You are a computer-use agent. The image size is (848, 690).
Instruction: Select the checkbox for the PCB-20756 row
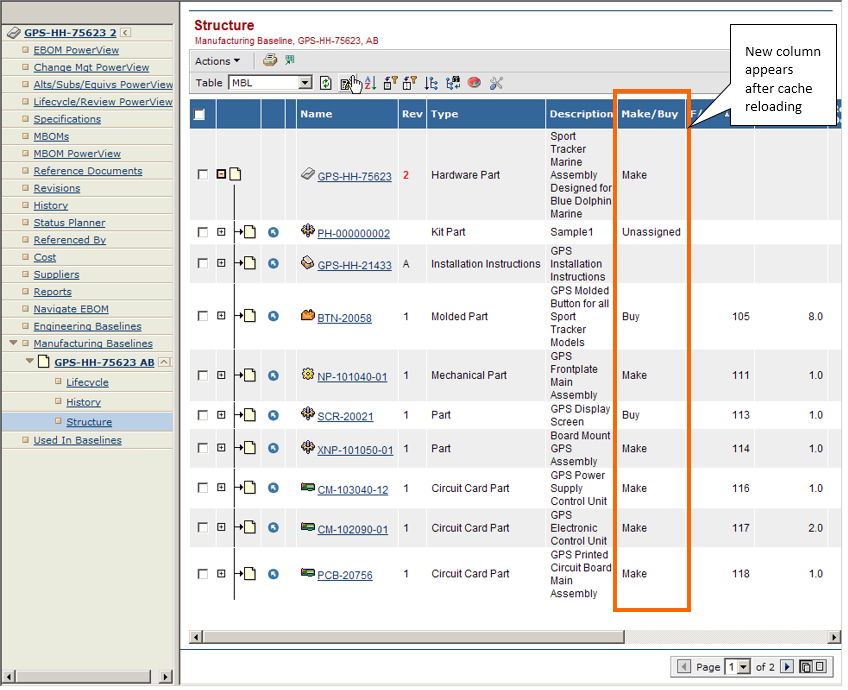point(203,574)
